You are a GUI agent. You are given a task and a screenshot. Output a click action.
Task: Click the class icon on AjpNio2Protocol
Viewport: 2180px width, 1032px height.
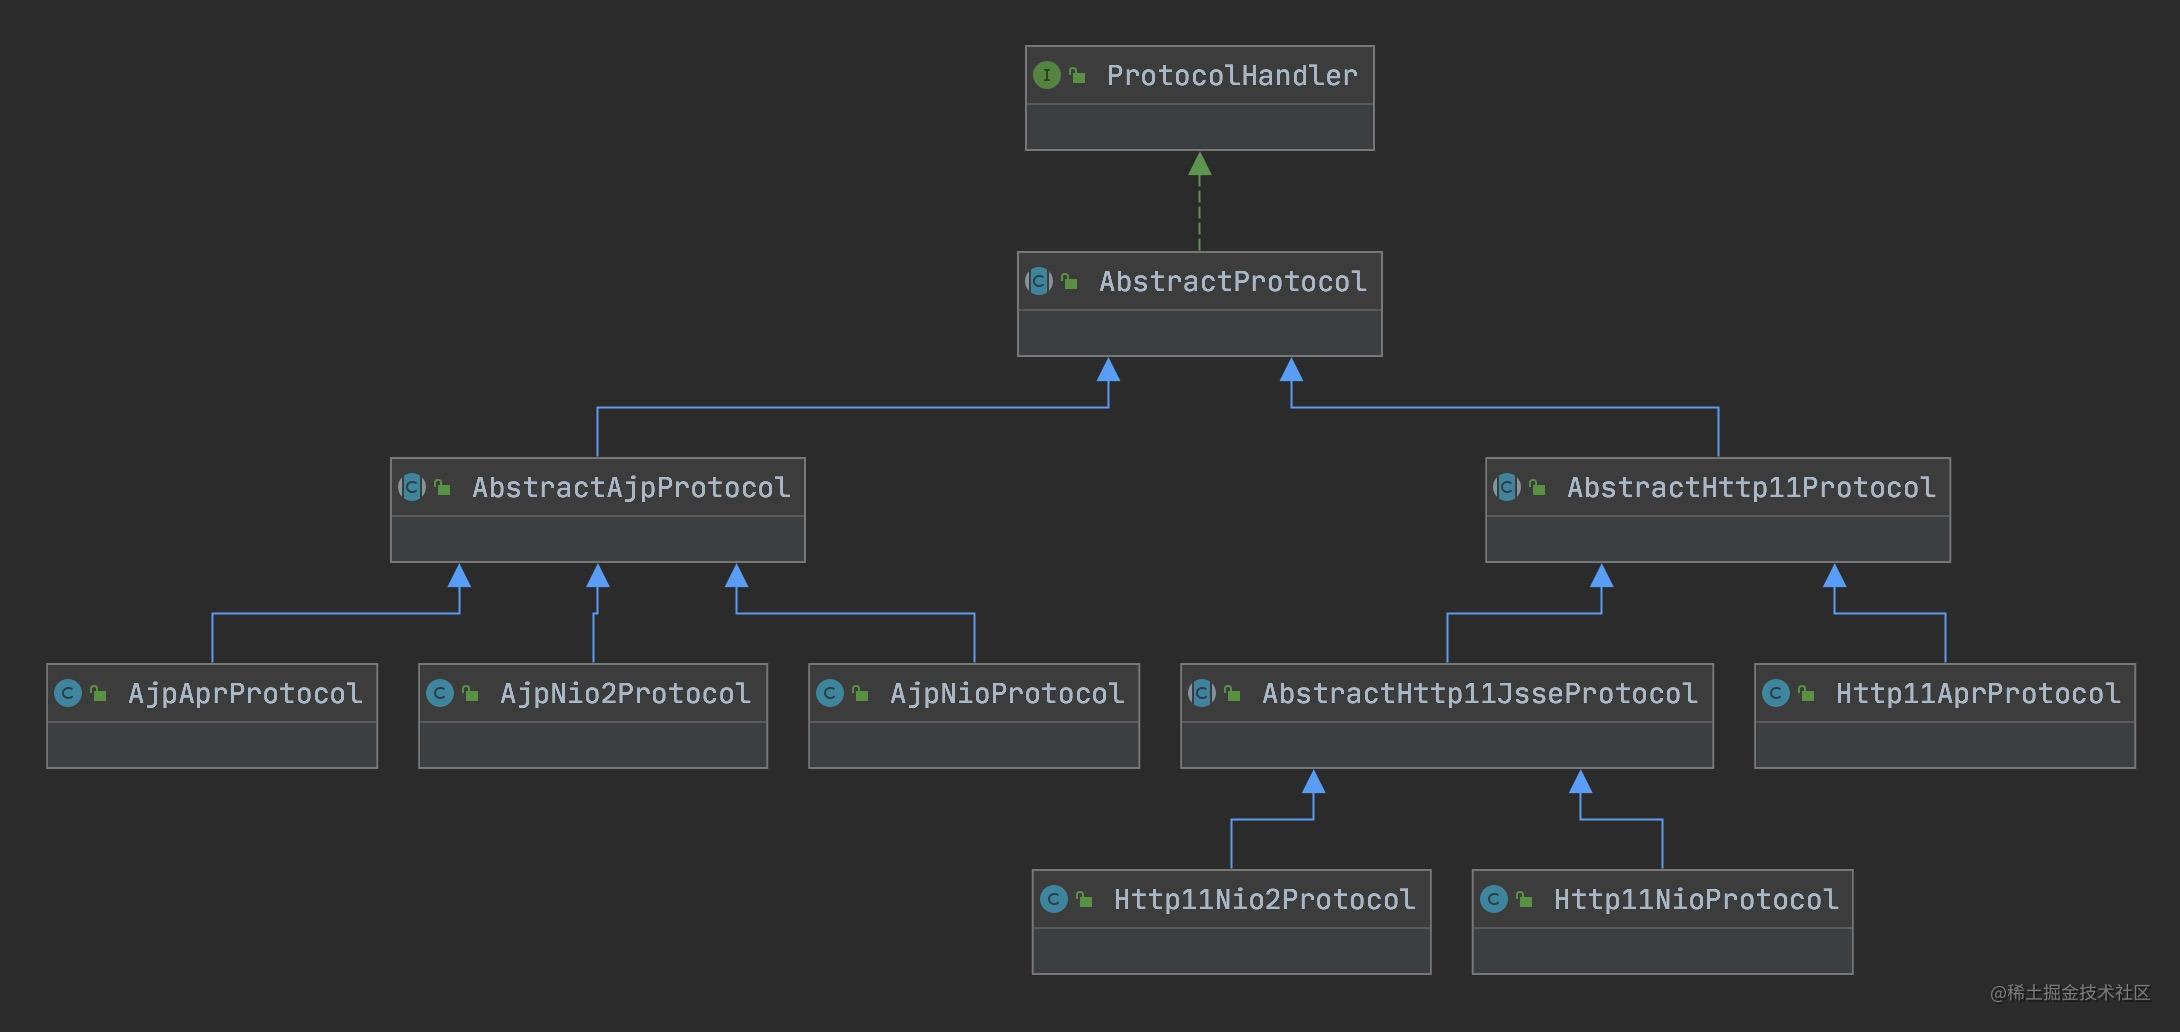[x=438, y=693]
